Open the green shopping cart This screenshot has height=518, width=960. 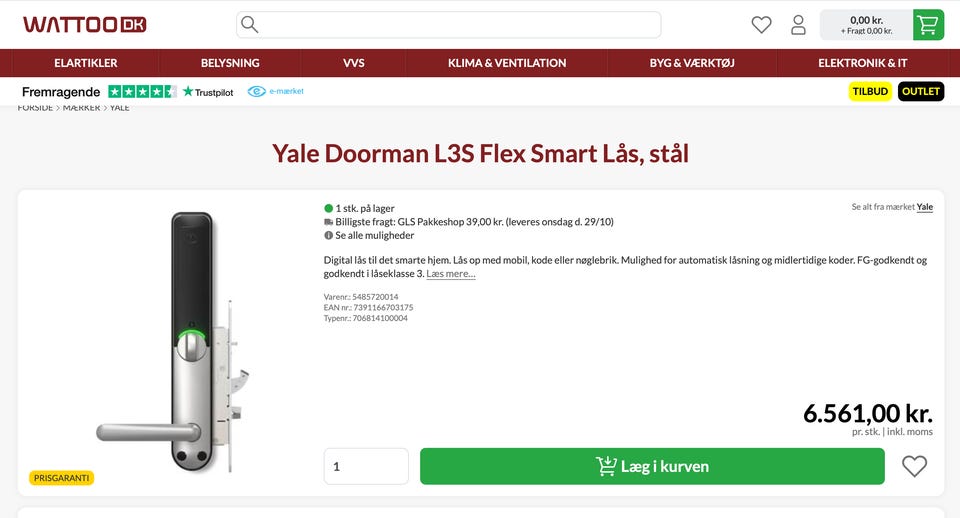click(x=928, y=25)
